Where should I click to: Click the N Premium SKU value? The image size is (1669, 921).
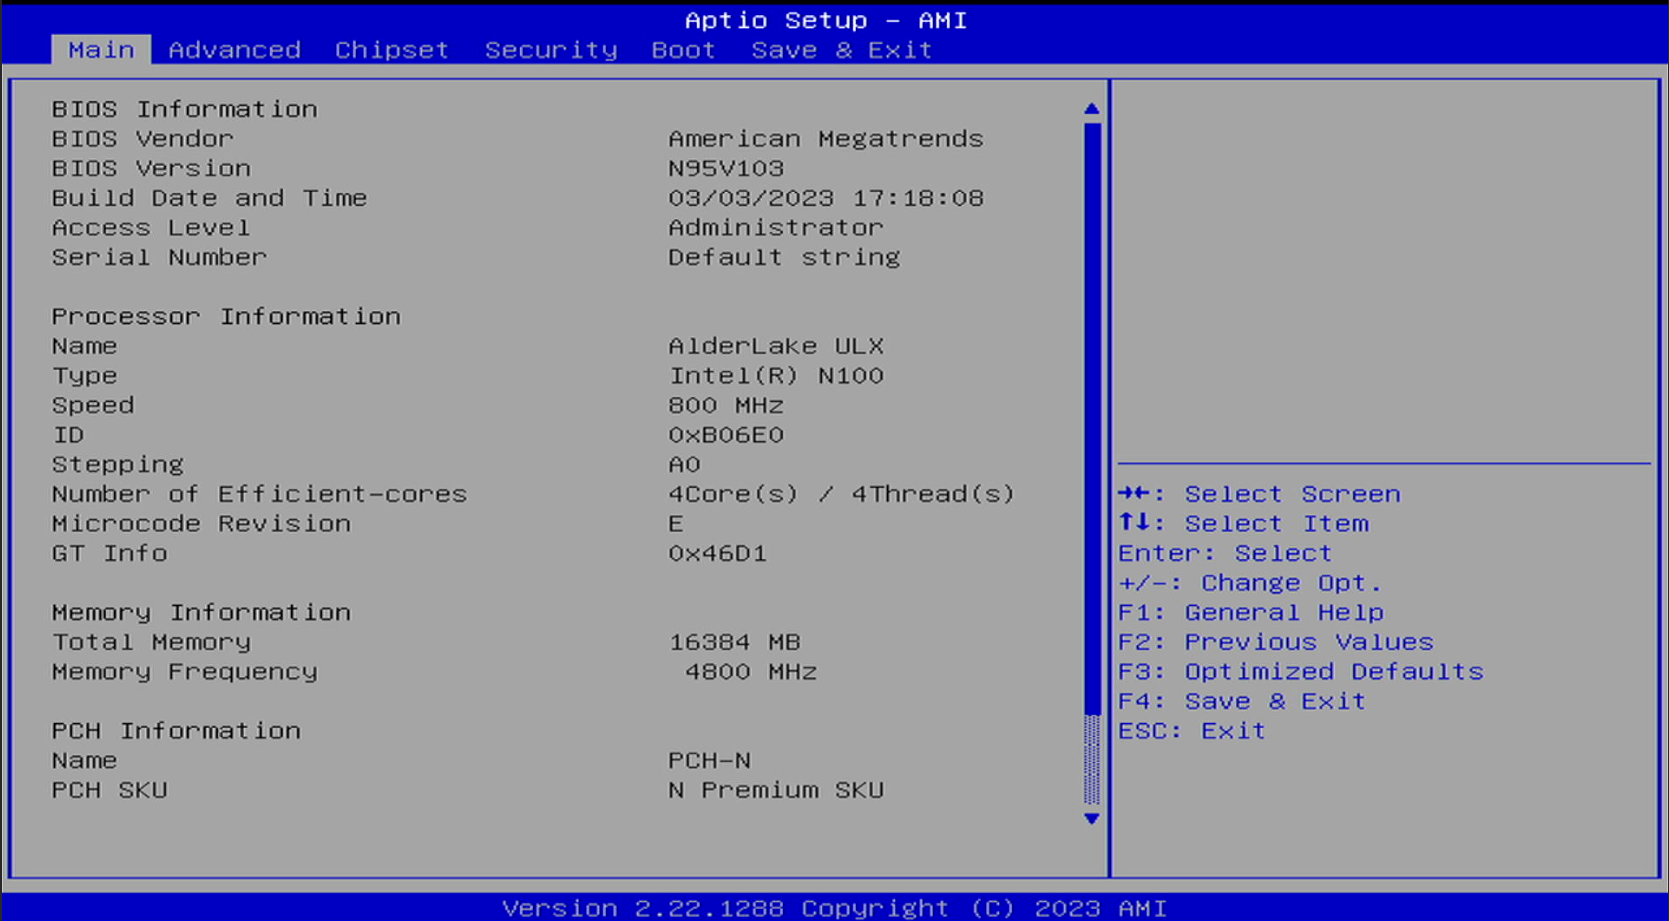point(775,790)
